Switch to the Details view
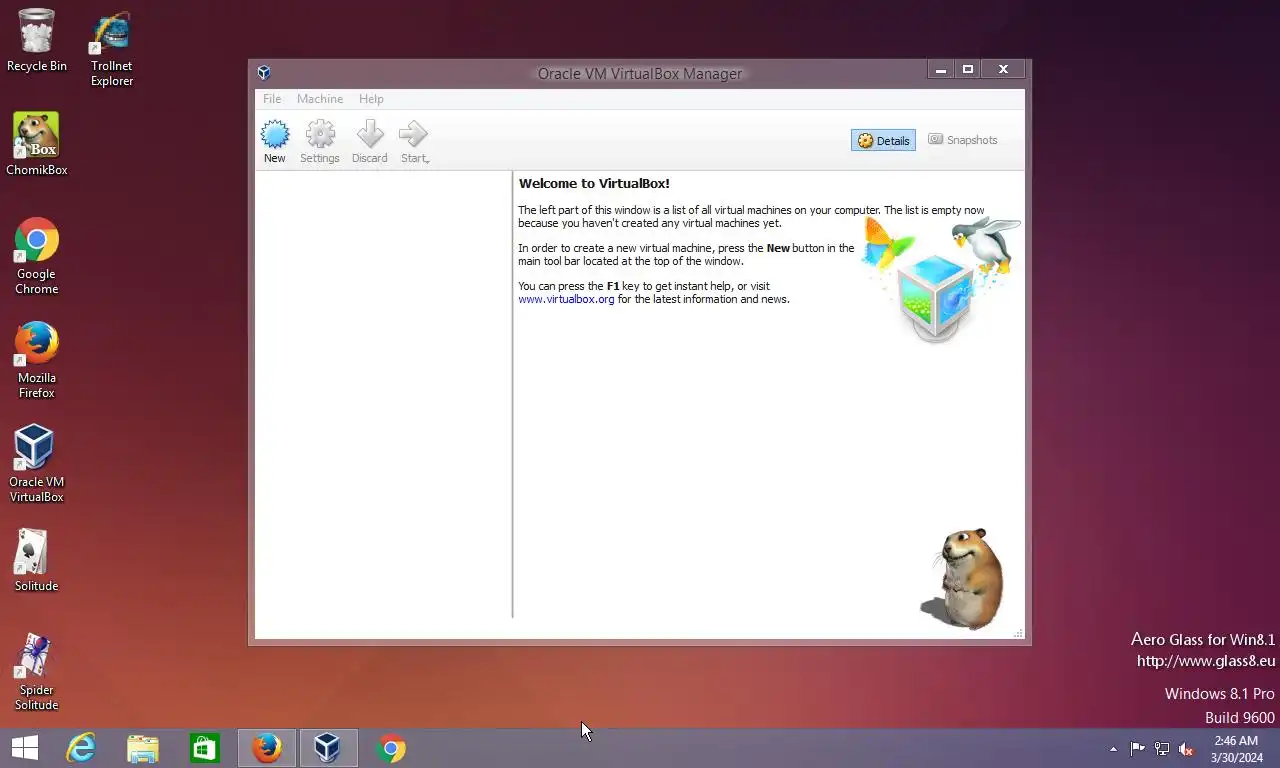The height and width of the screenshot is (768, 1280). 883,140
